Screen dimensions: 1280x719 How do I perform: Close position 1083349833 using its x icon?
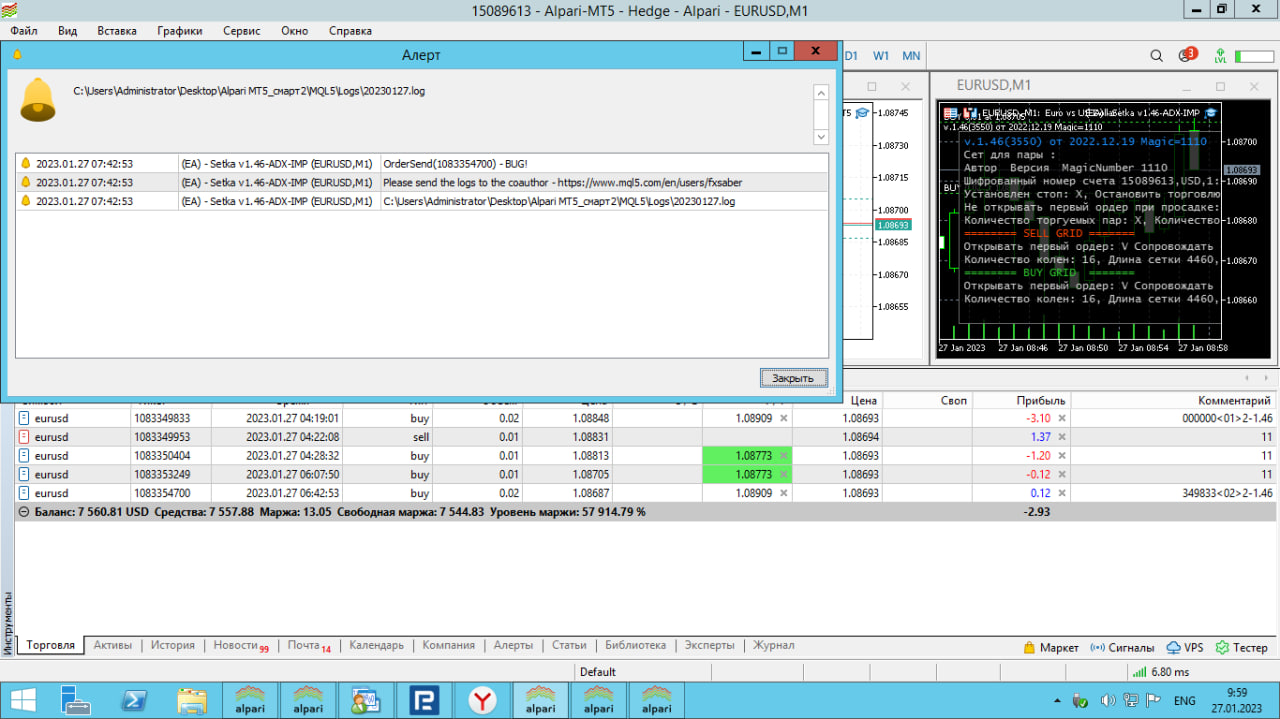(1062, 418)
